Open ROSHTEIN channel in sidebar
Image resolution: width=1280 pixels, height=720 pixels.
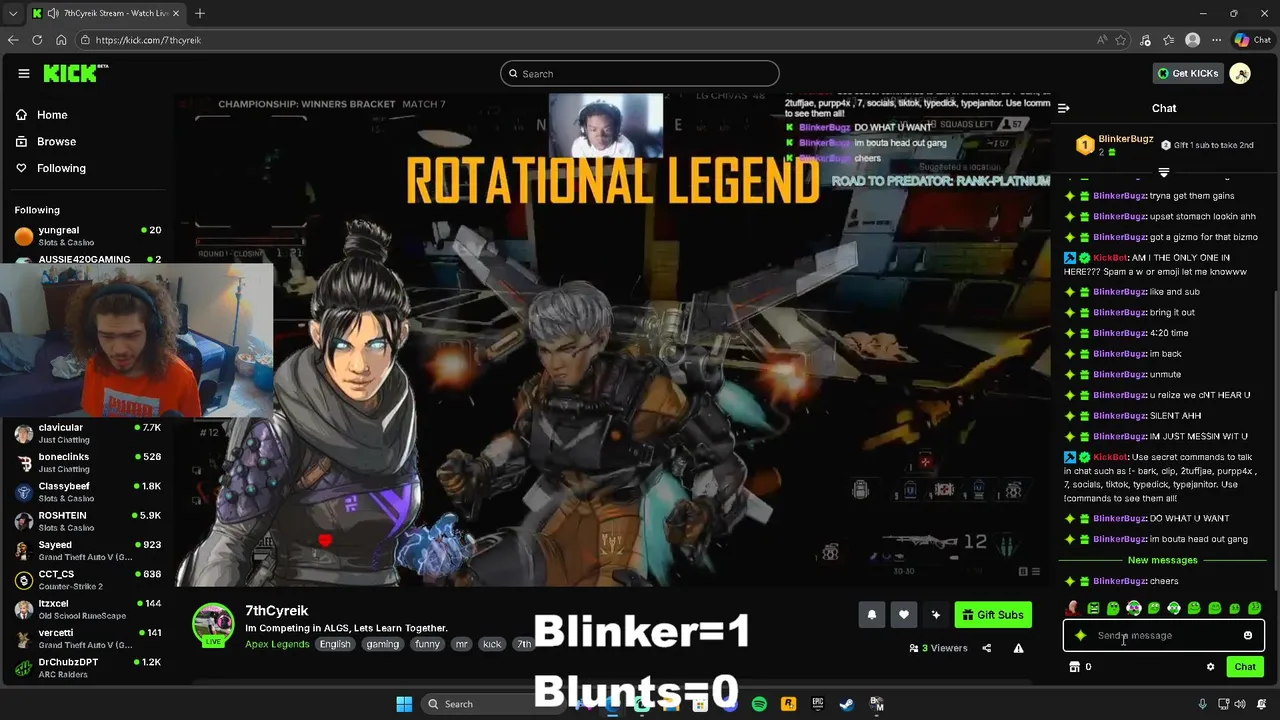(87, 521)
